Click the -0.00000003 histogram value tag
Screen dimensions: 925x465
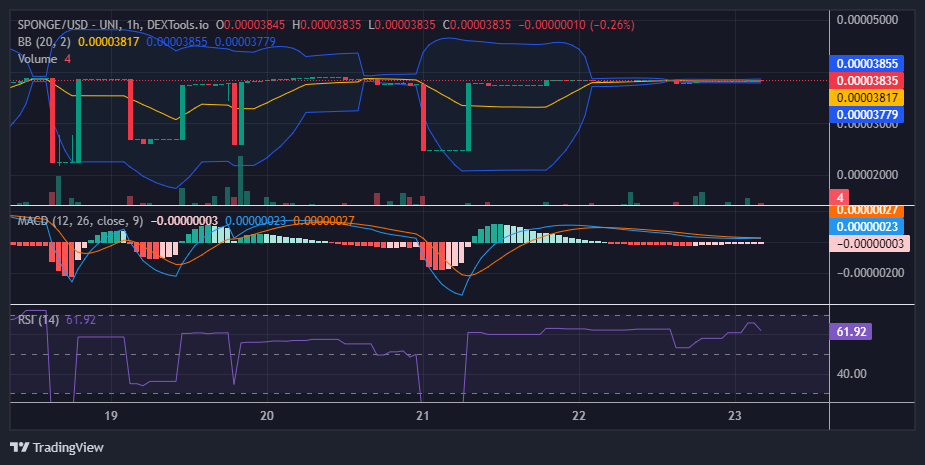point(869,243)
